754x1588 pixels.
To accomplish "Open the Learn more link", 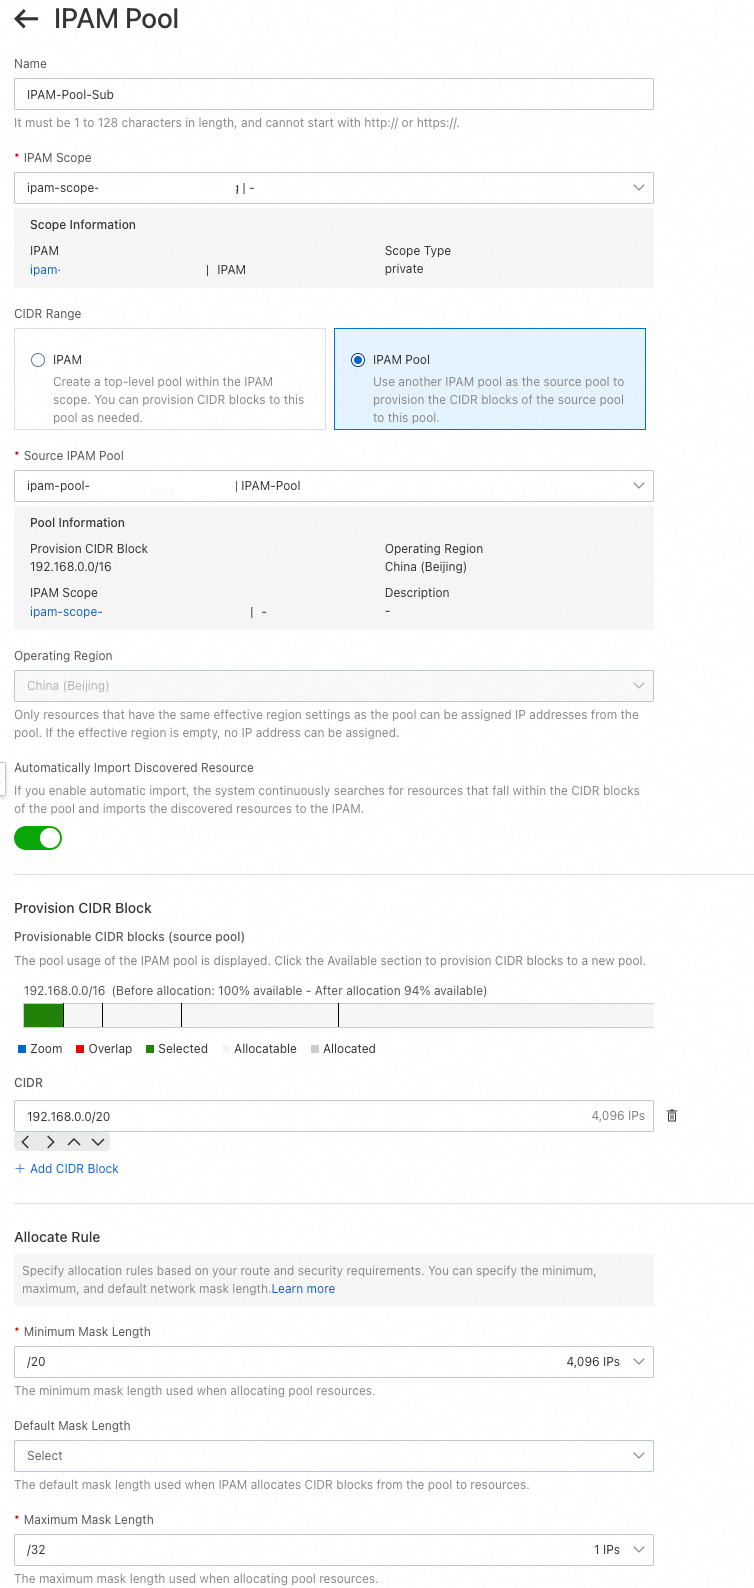I will (303, 1289).
